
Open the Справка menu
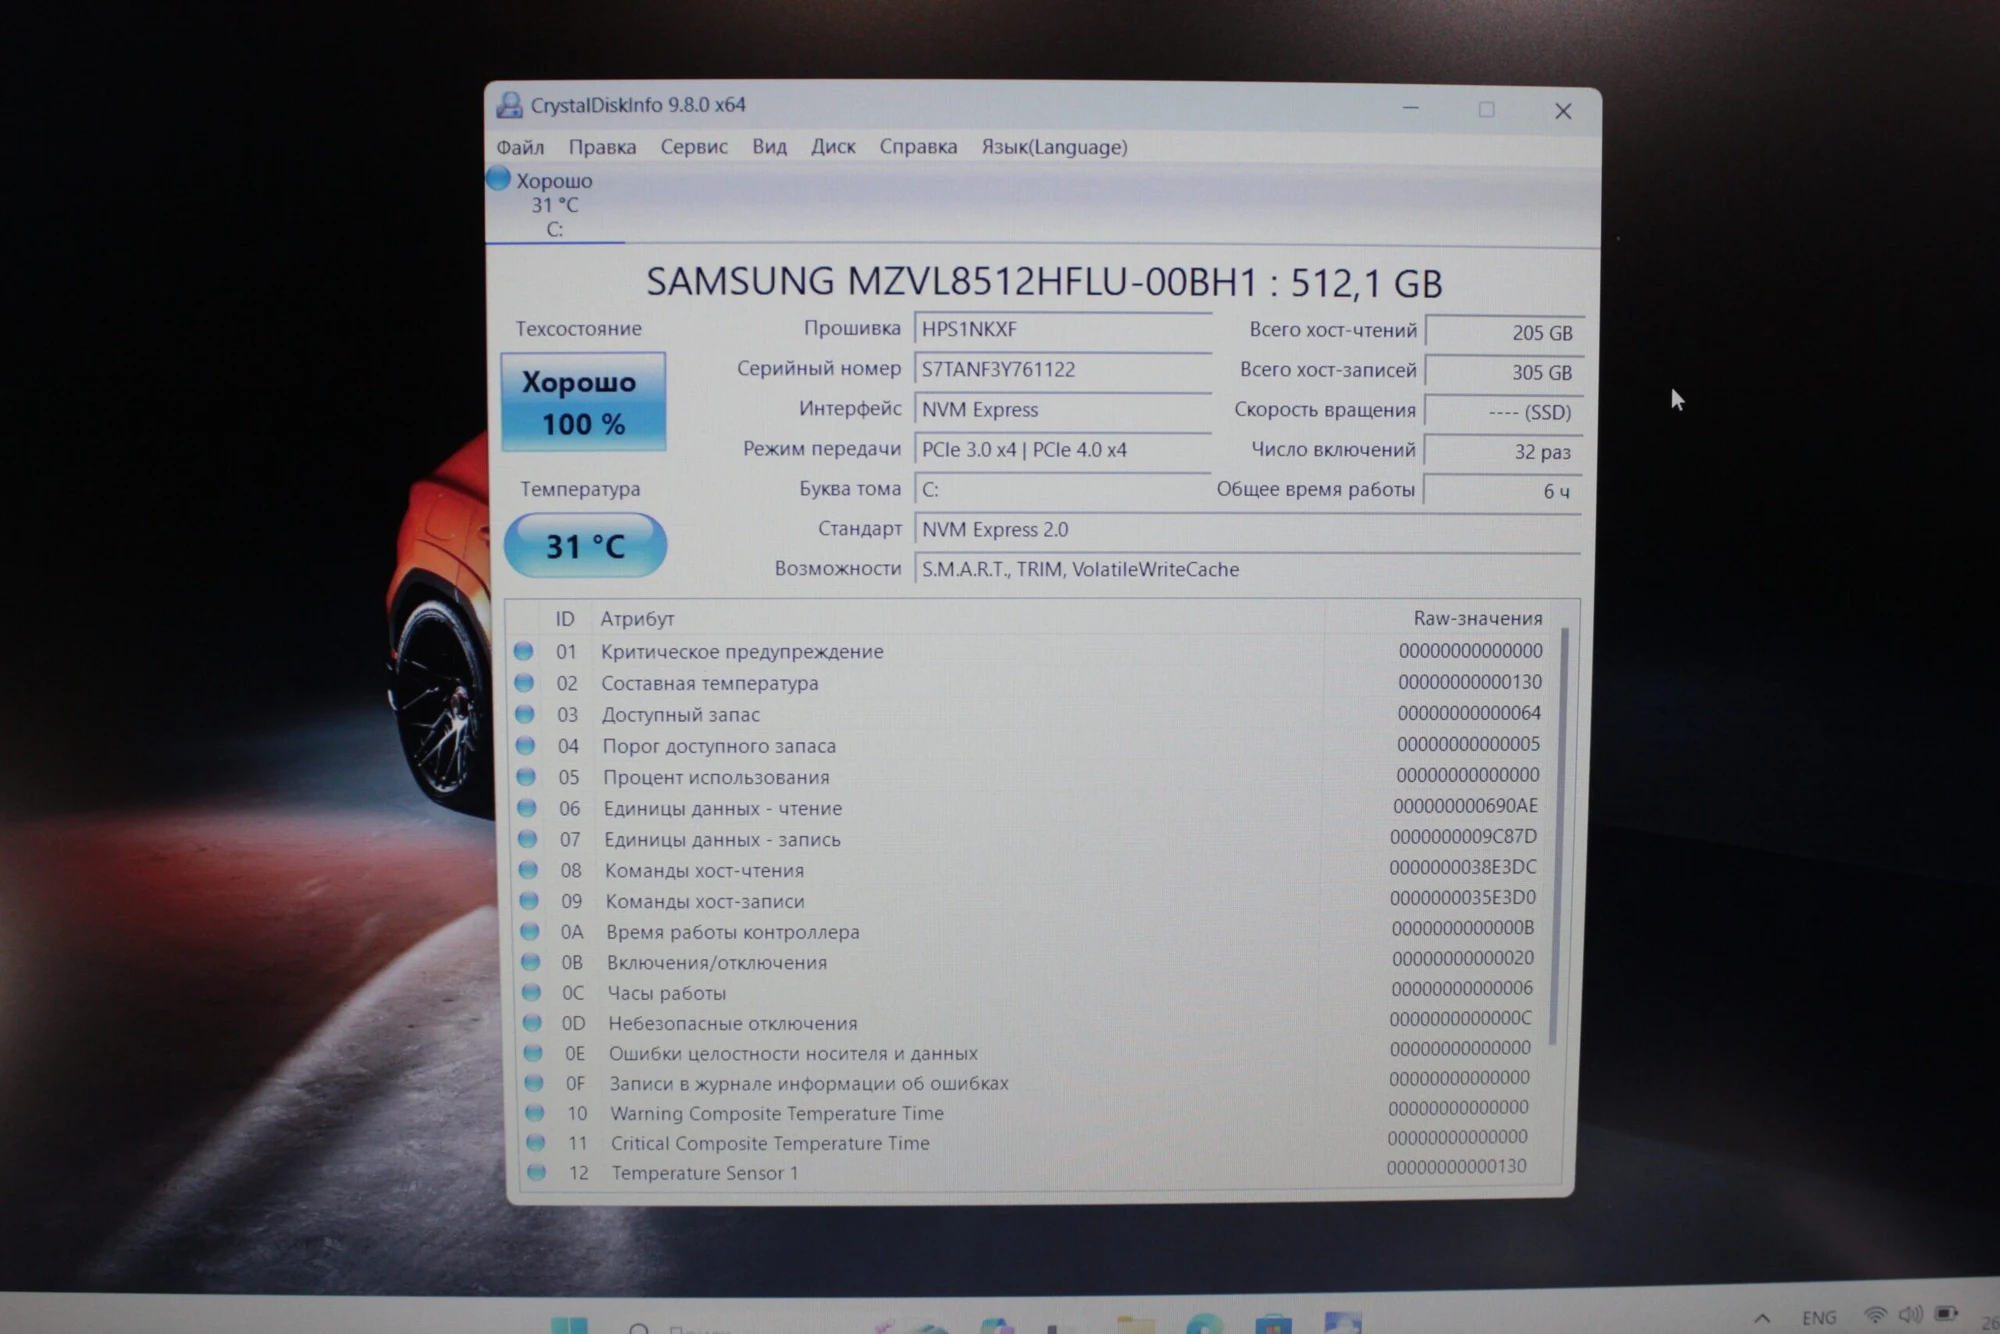coord(918,147)
